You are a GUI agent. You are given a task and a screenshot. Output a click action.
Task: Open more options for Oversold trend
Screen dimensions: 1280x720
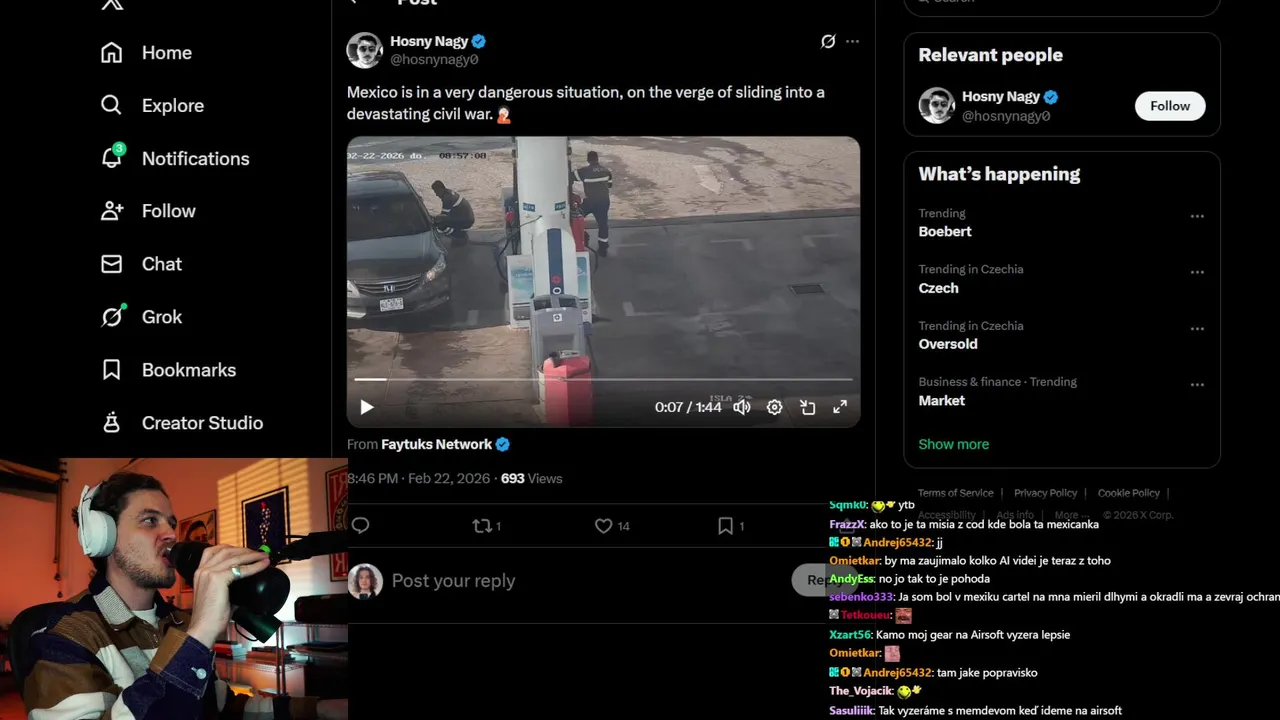pos(1197,328)
